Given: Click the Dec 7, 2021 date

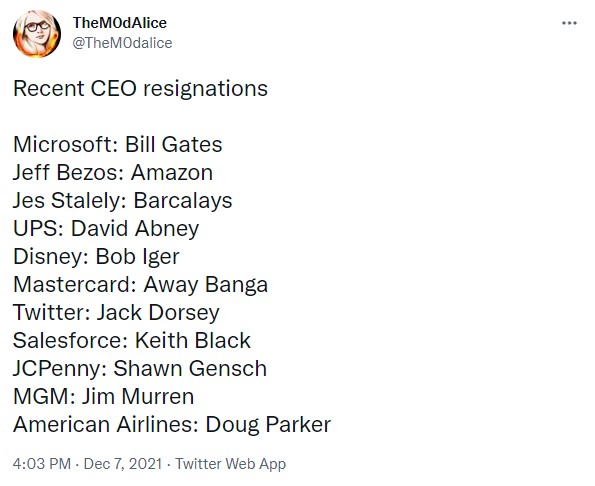Looking at the screenshot, I should click(x=123, y=464).
